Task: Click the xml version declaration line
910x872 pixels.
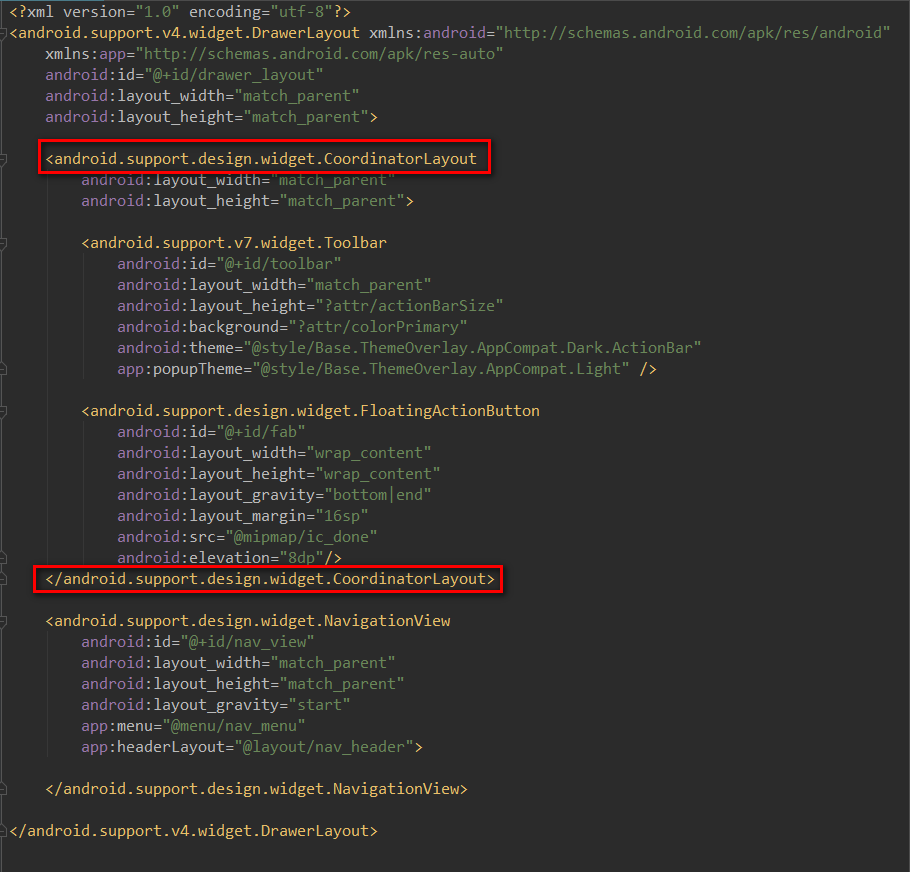Action: tap(180, 12)
